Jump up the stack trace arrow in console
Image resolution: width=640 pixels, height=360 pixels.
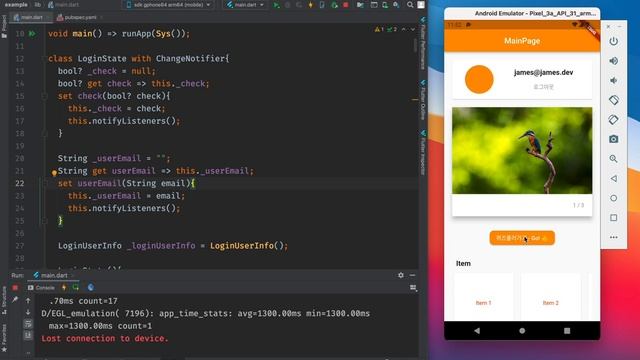pyautogui.click(x=28, y=301)
